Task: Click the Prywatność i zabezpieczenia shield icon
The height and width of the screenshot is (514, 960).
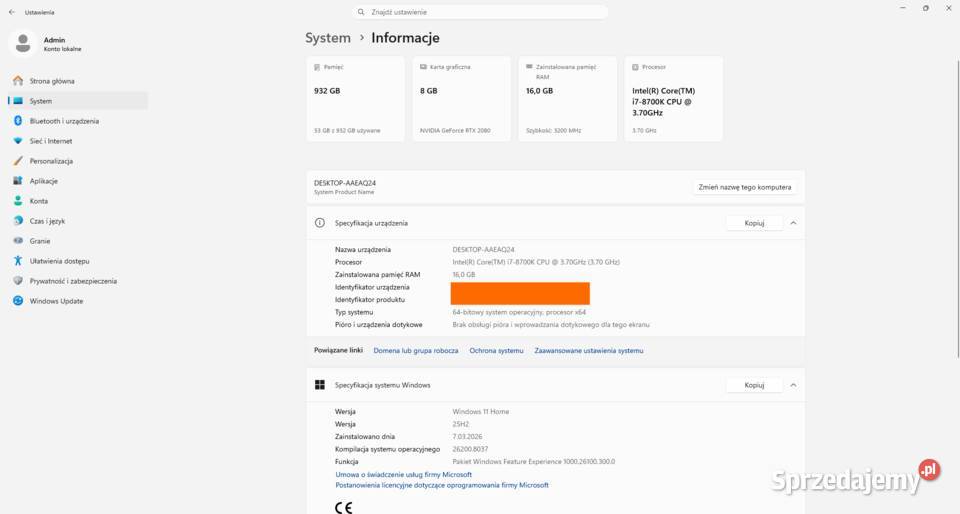Action: (18, 281)
